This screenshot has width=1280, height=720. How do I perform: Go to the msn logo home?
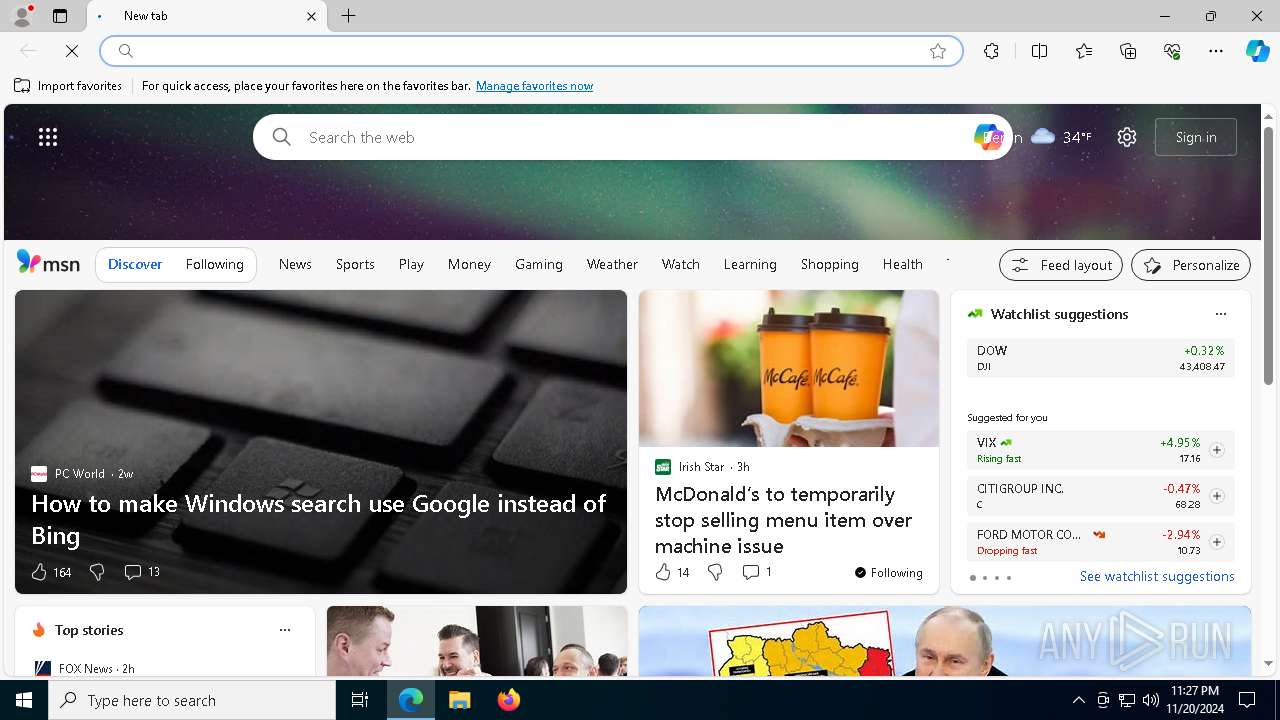tap(48, 263)
